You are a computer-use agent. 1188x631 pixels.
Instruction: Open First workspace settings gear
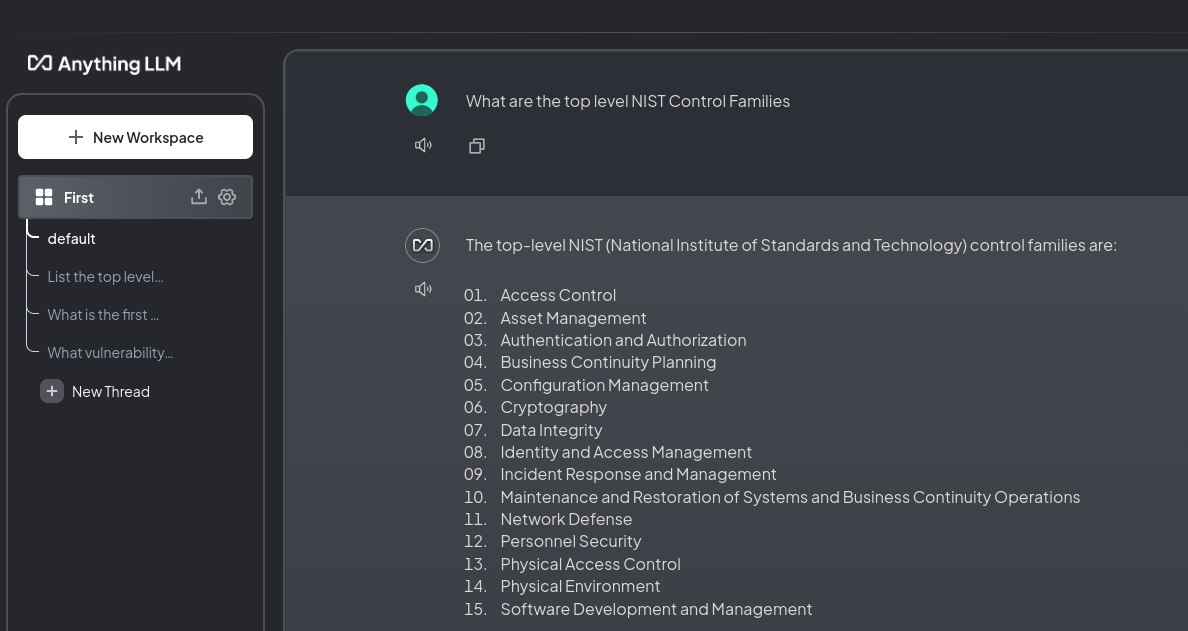(x=227, y=197)
